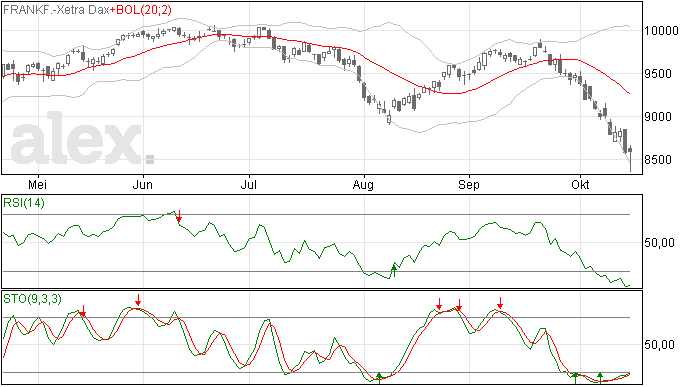
Task: Click the 8500 price axis label
Action: click(x=658, y=160)
